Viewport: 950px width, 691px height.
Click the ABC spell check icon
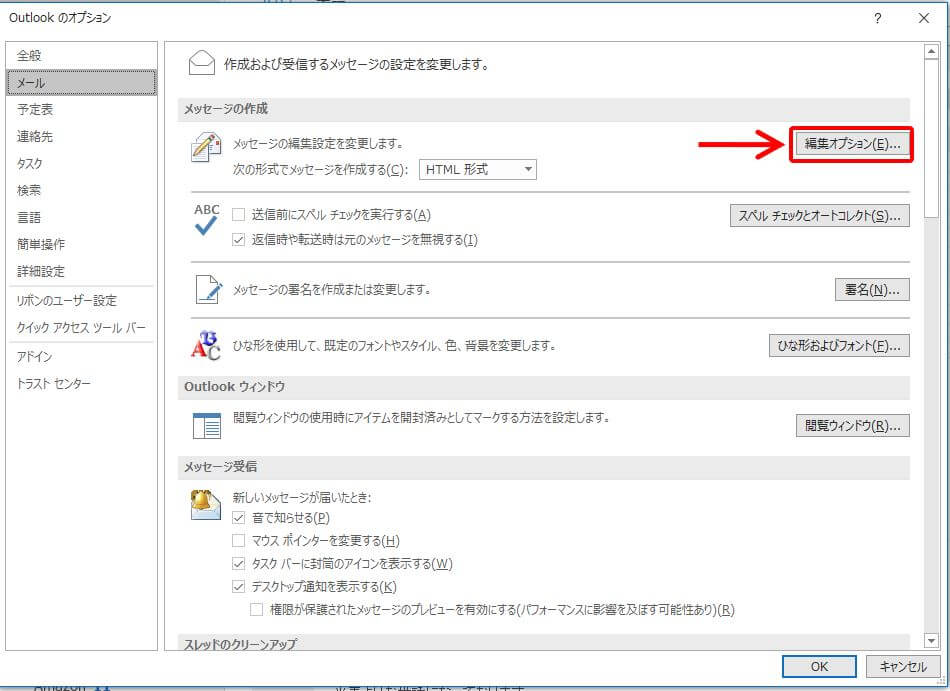pyautogui.click(x=206, y=220)
